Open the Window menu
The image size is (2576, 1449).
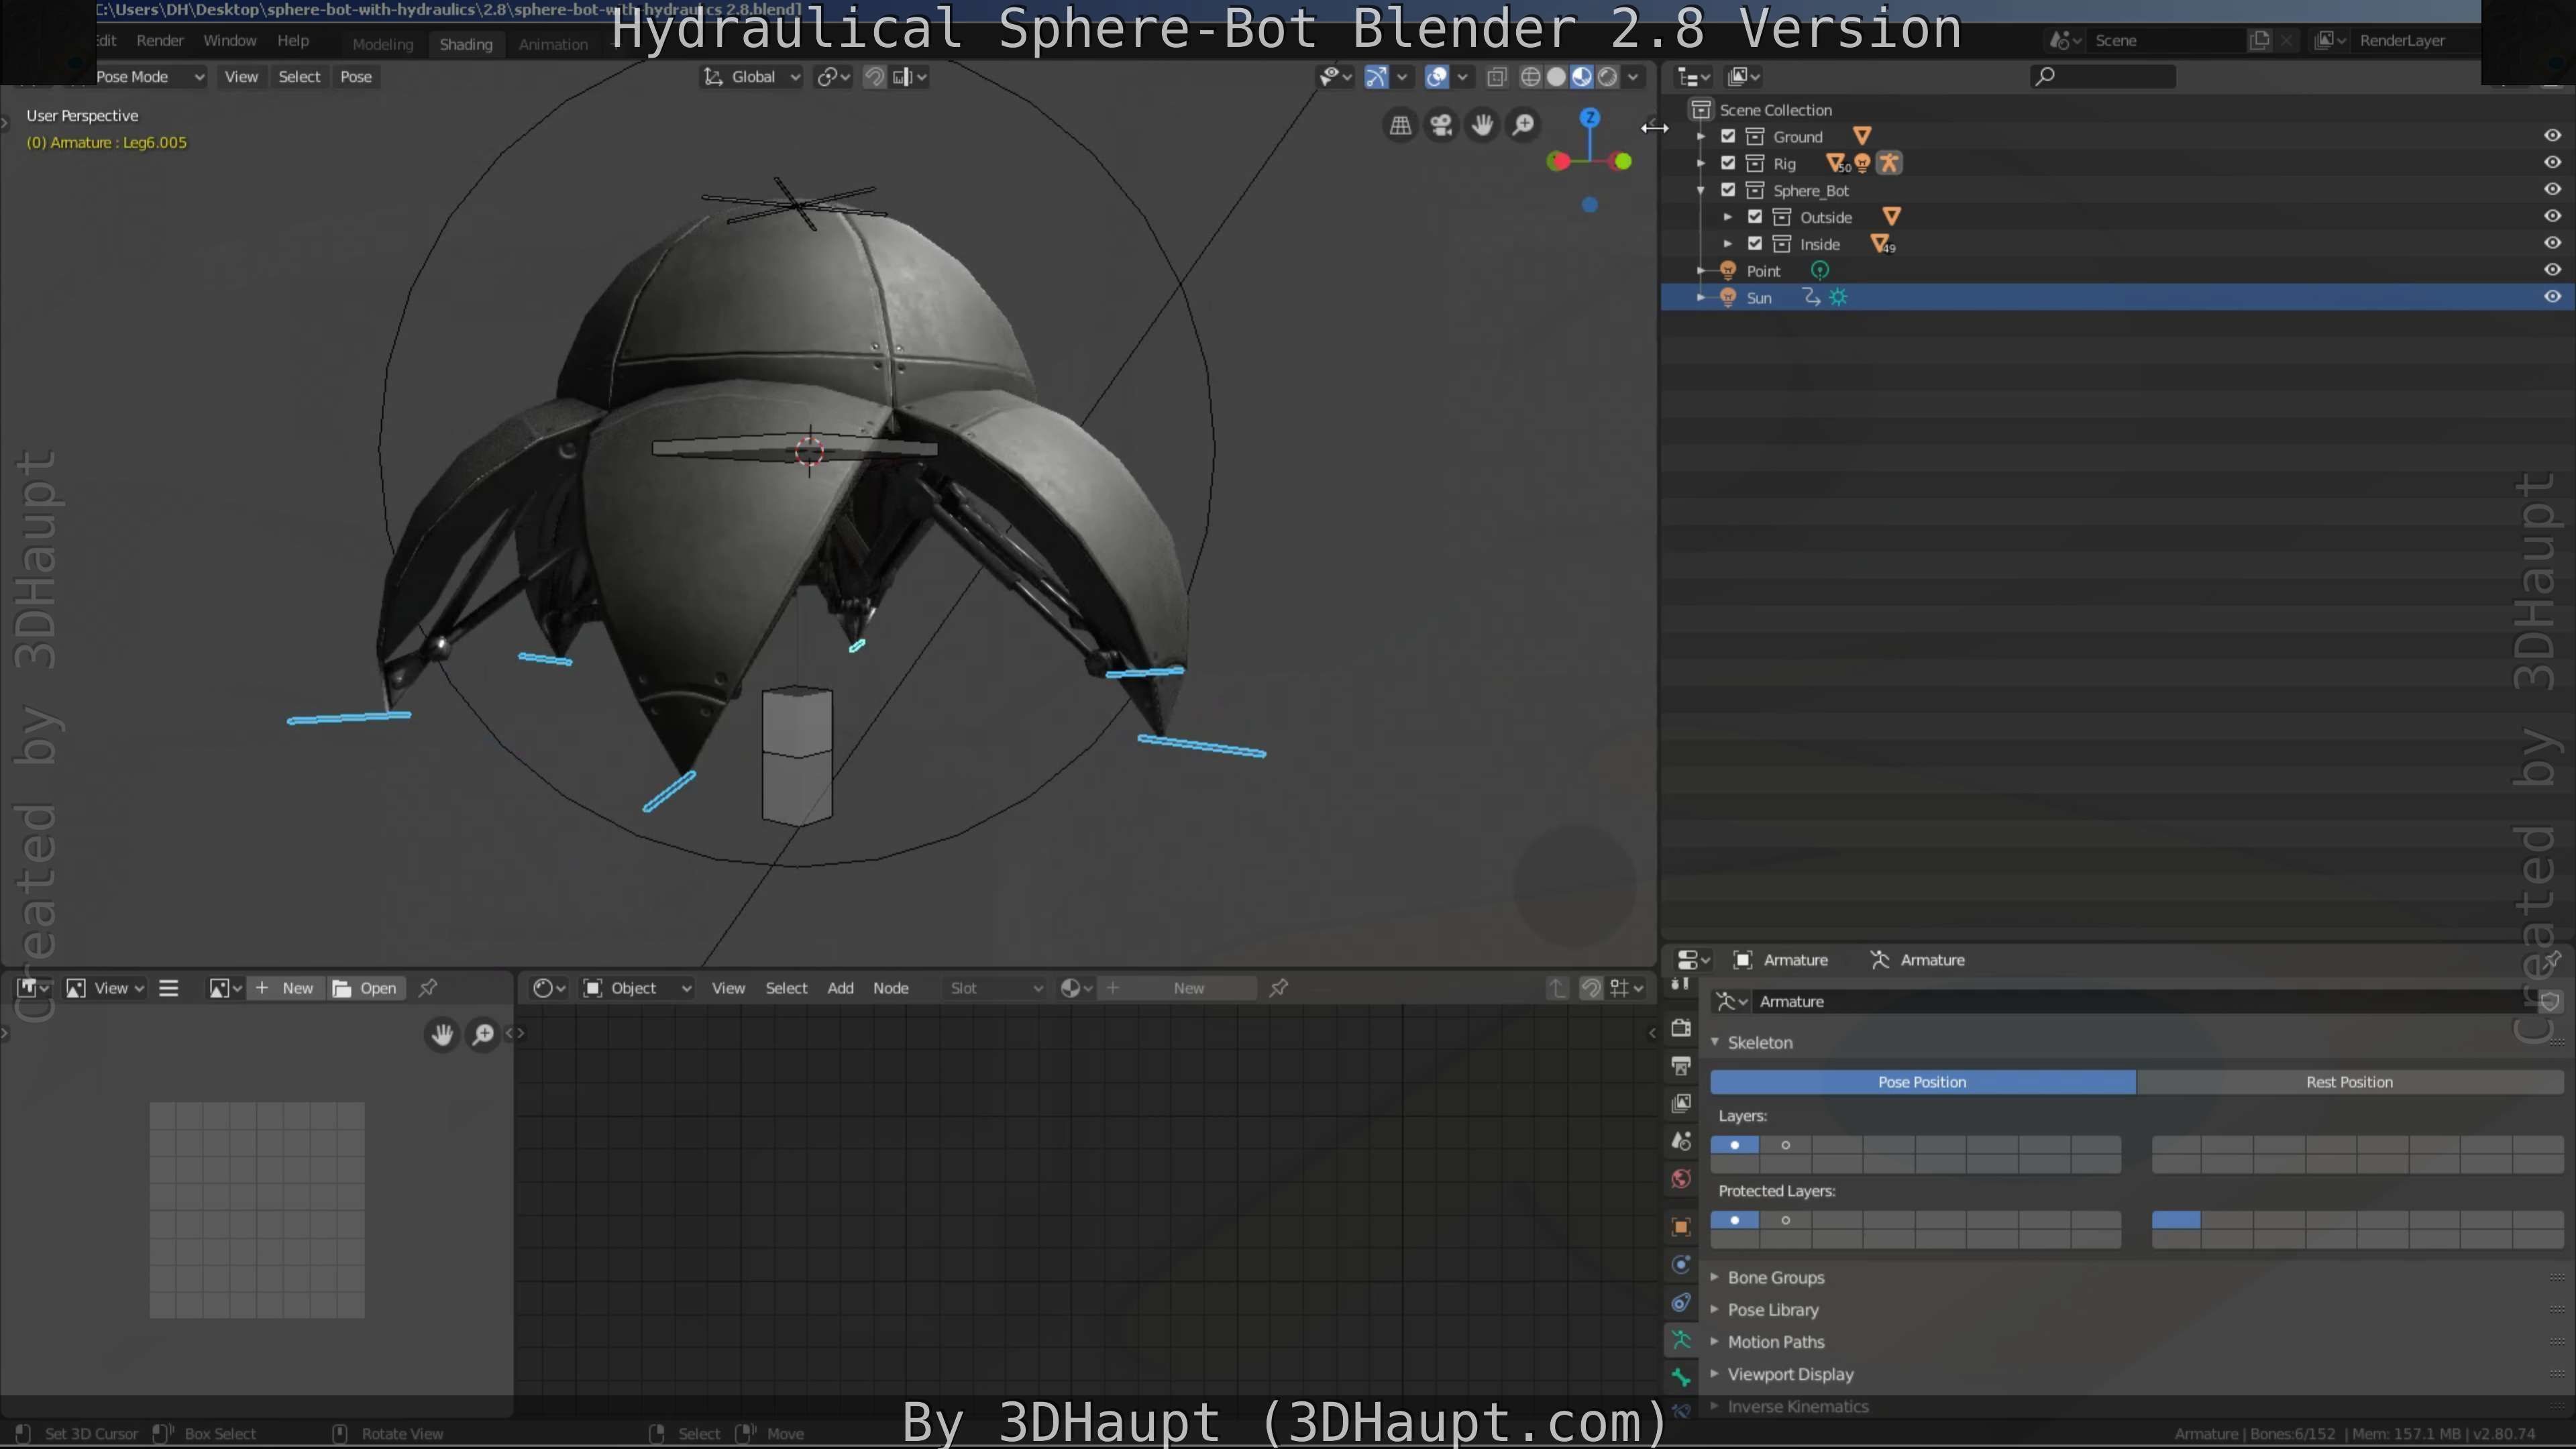[x=230, y=41]
